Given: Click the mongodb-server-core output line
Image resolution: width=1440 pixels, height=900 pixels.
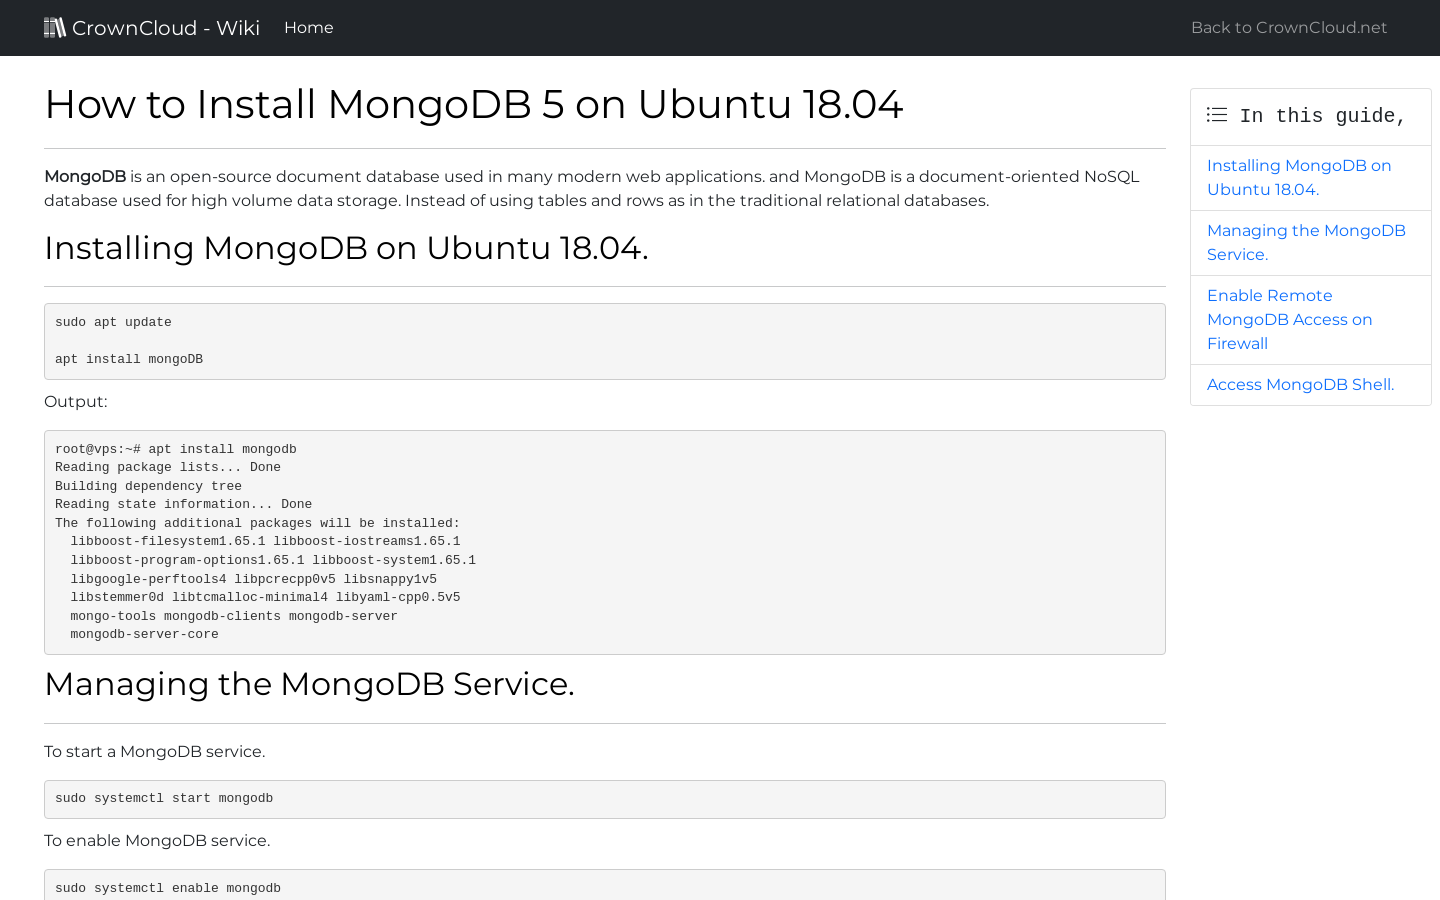Looking at the screenshot, I should [144, 634].
